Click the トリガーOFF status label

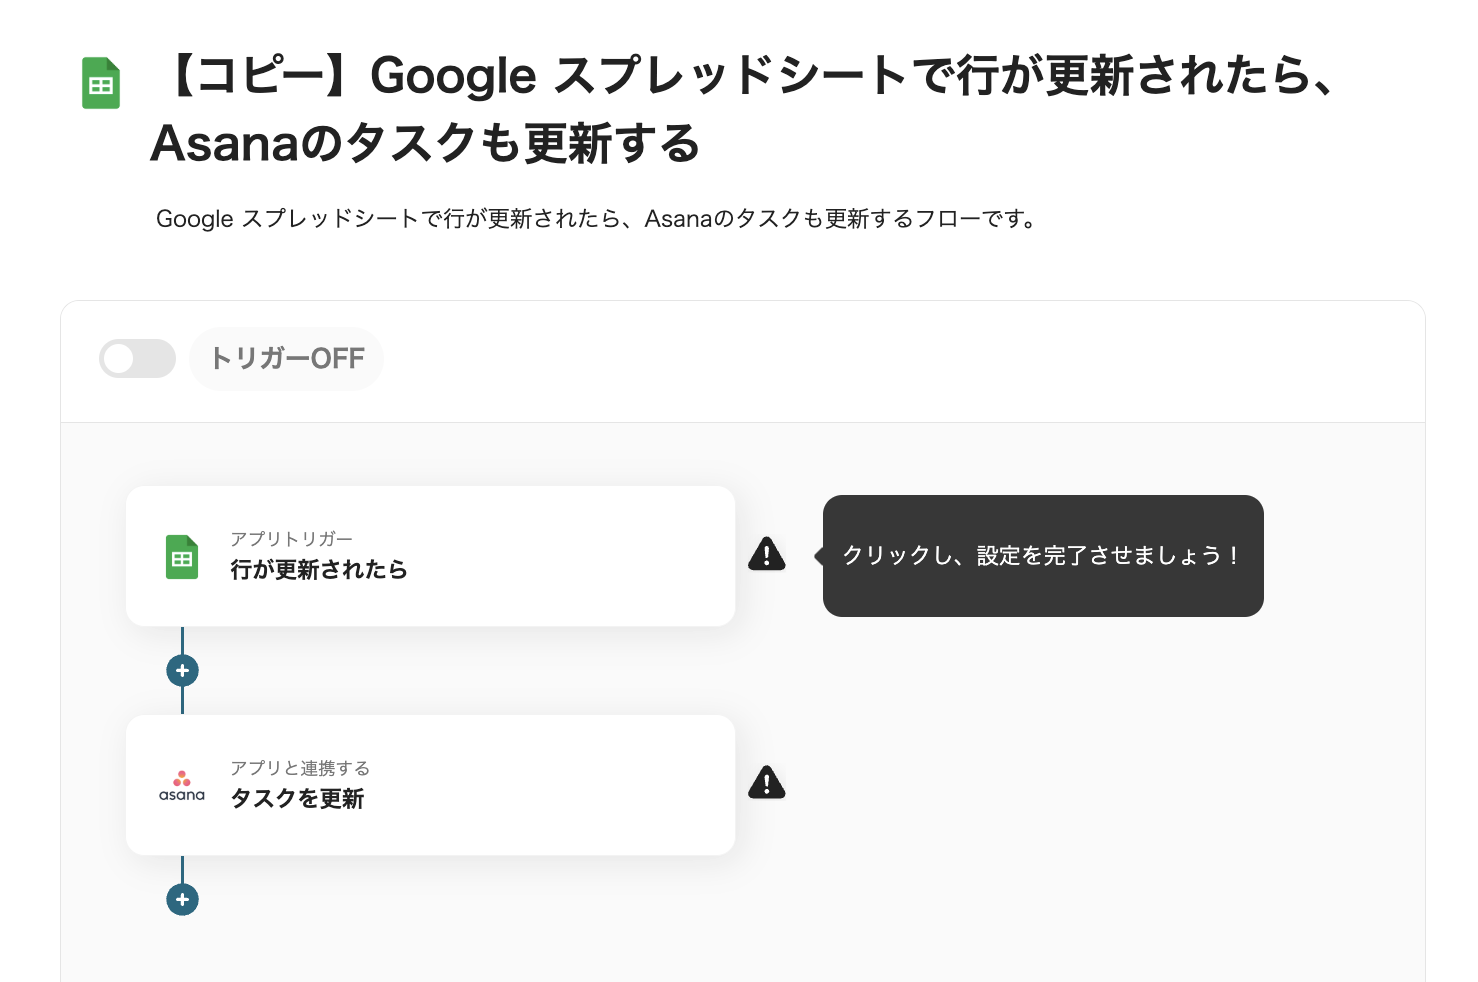(x=287, y=359)
